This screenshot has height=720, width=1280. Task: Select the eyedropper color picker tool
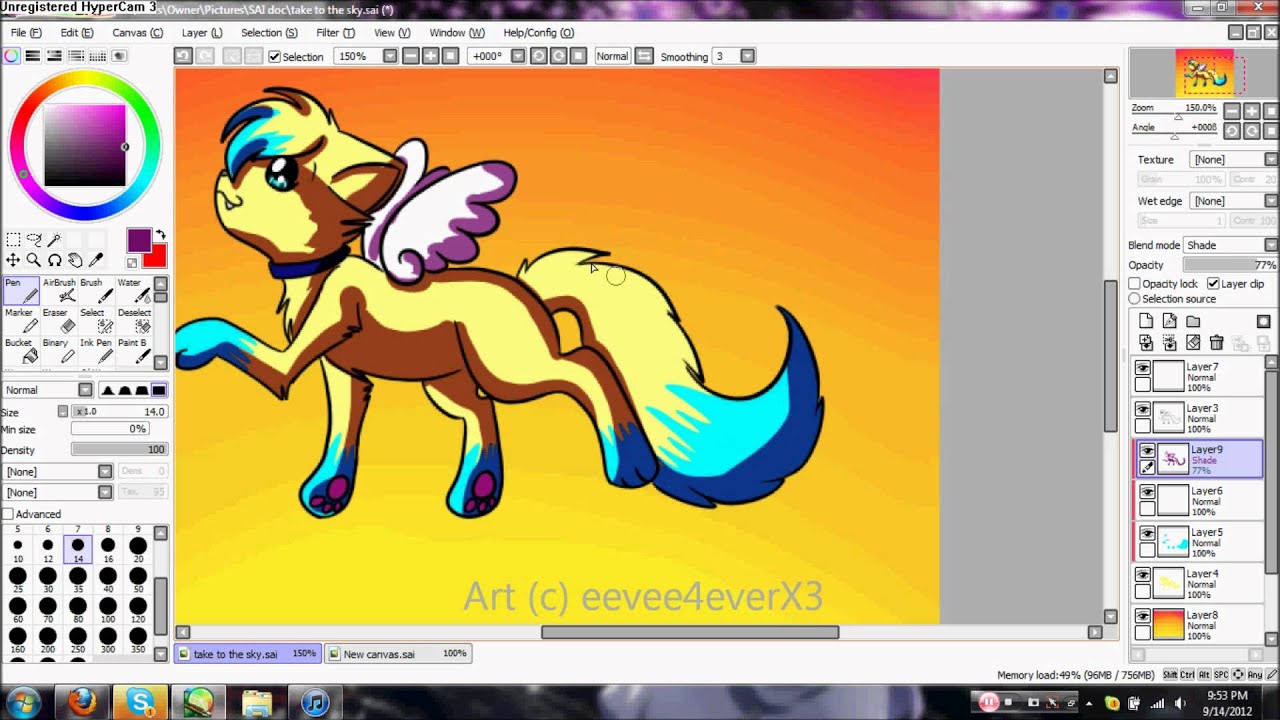coord(96,260)
